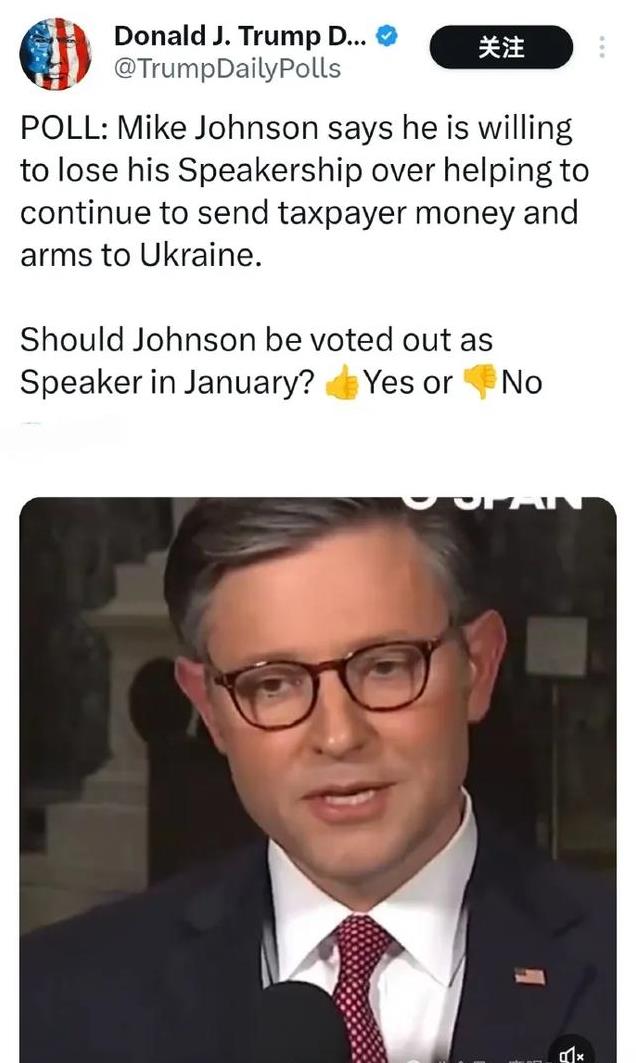Image resolution: width=636 pixels, height=1063 pixels.
Task: Click the thumbs up Yes emoji
Action: (x=342, y=383)
